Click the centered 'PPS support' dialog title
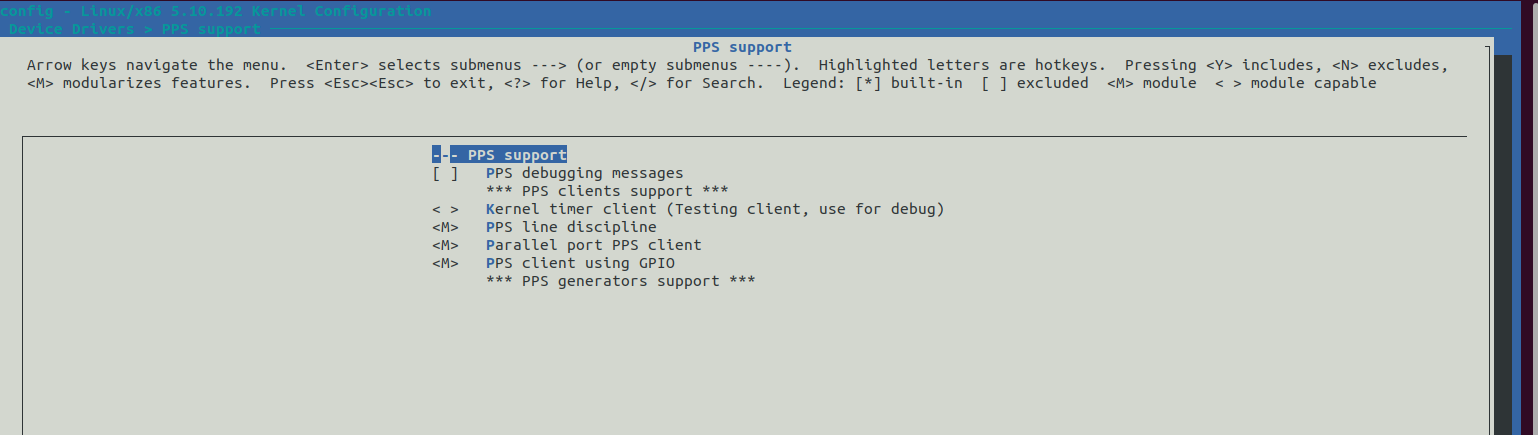Viewport: 1538px width, 435px height. tap(742, 47)
